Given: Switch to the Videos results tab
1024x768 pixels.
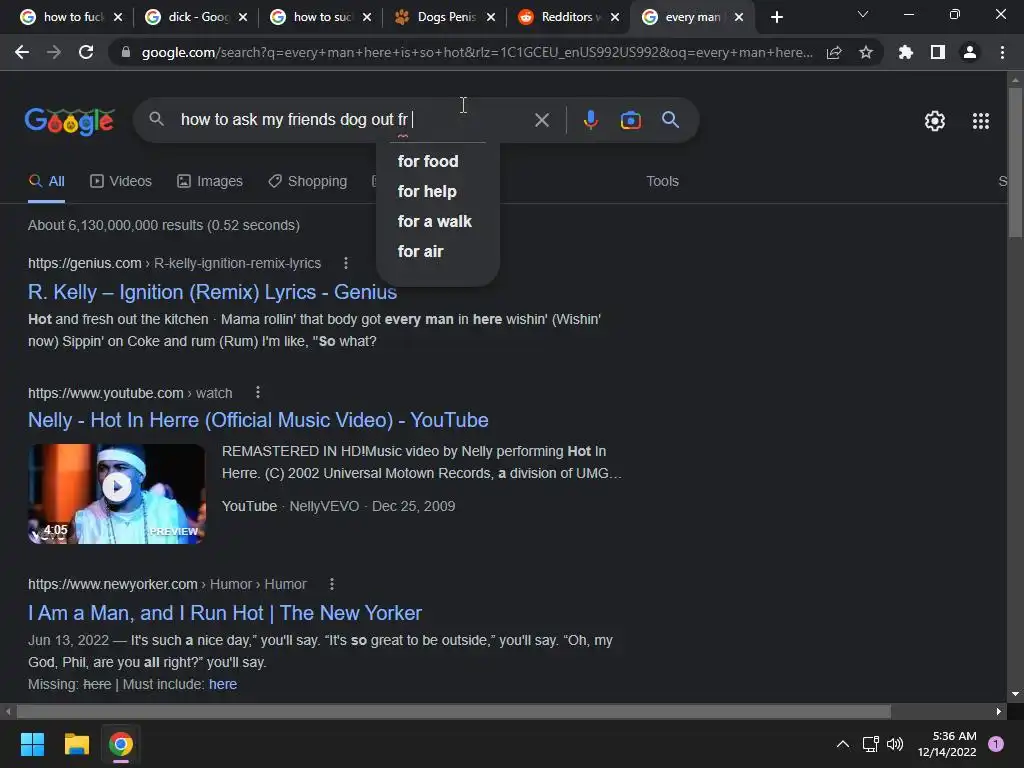Looking at the screenshot, I should (121, 182).
